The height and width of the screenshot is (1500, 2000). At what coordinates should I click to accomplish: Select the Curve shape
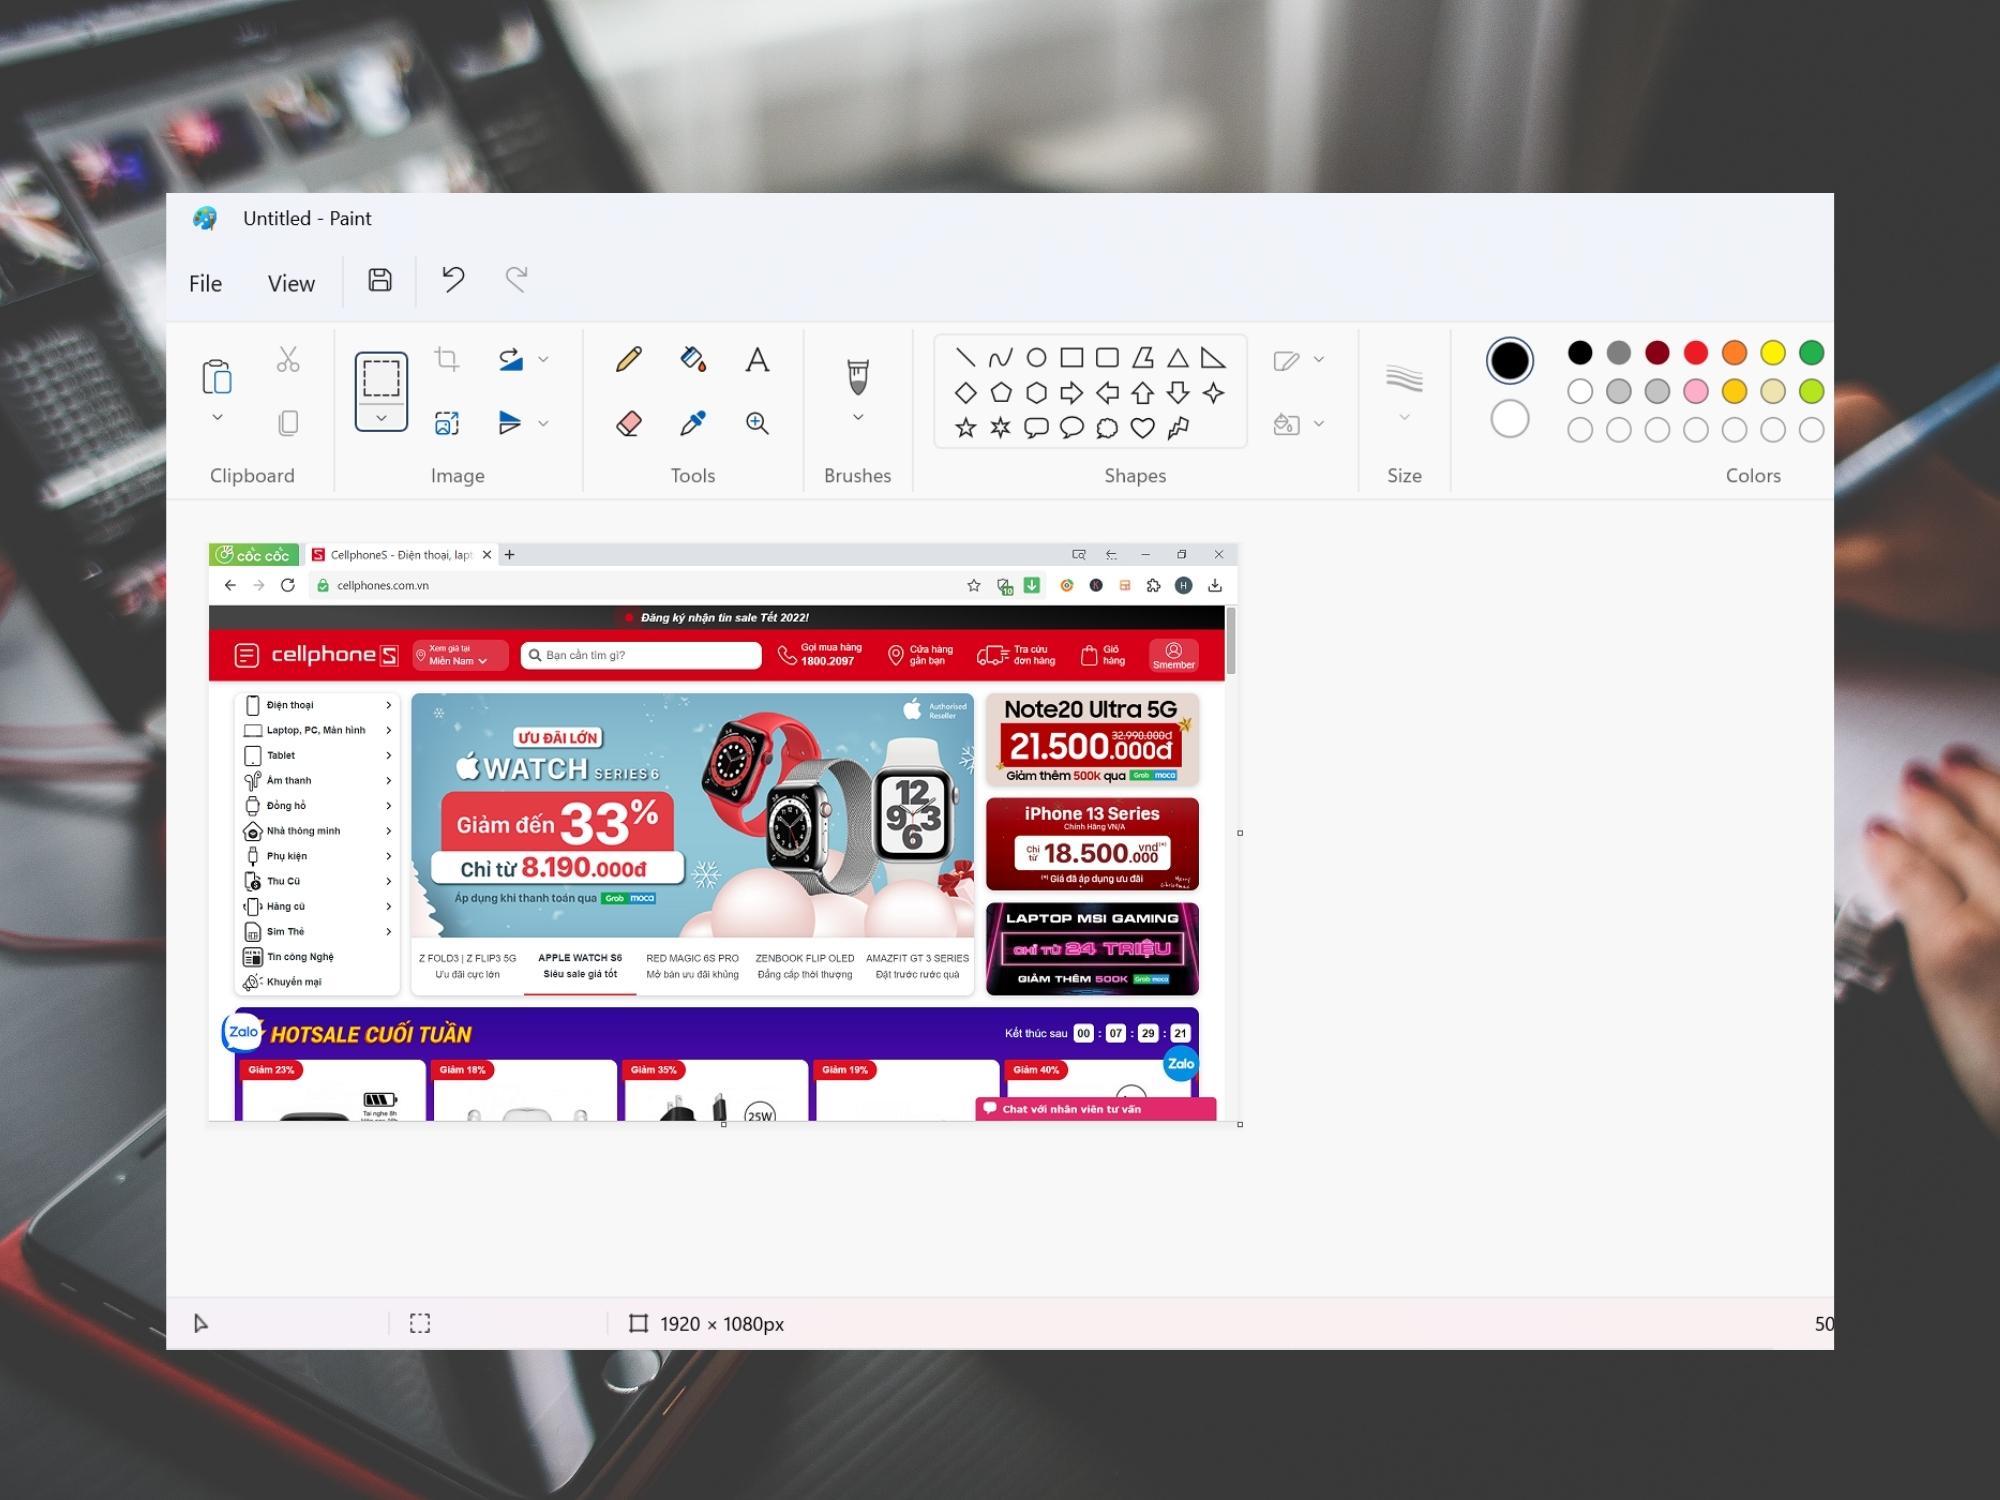point(1000,357)
